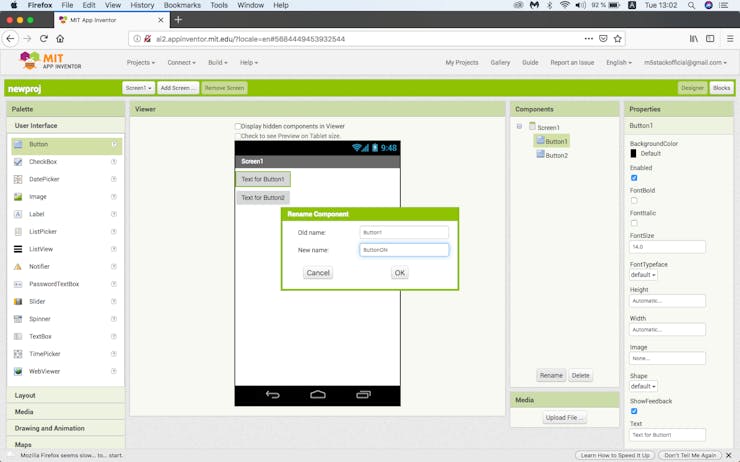Select the TextBox palette icon
The image size is (740, 462).
18,336
